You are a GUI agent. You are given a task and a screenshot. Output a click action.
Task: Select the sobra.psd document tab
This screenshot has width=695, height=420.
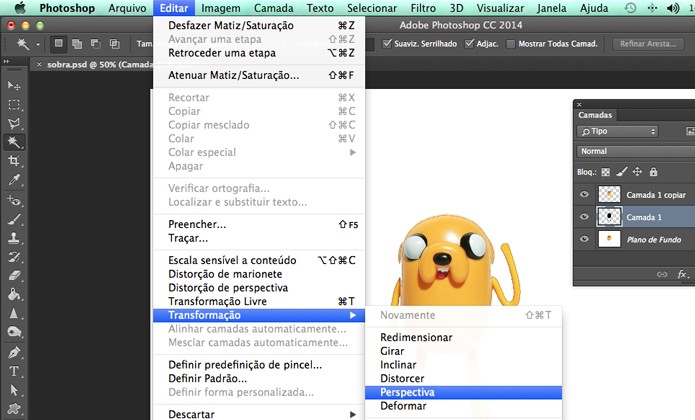click(x=100, y=64)
